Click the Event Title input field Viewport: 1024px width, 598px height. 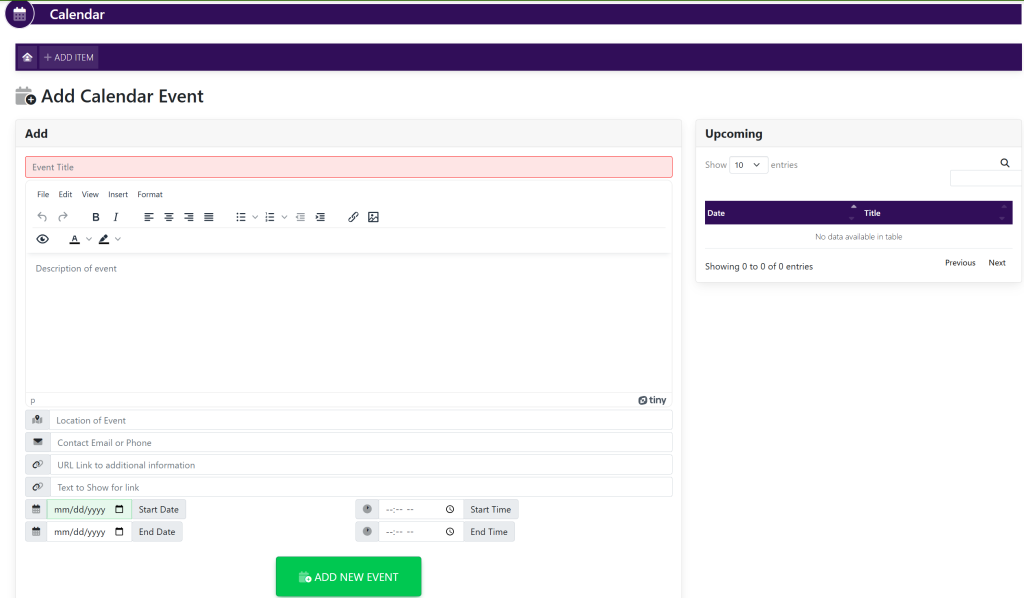(348, 167)
